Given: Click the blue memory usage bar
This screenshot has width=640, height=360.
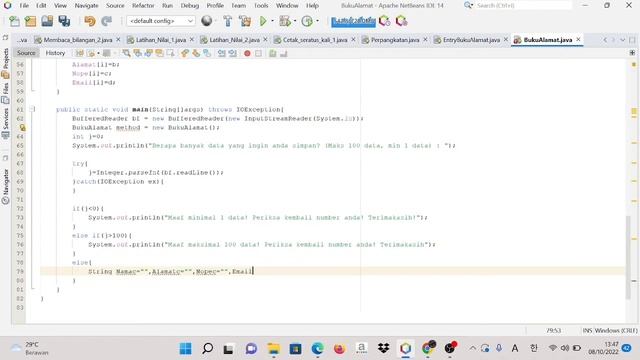Looking at the screenshot, I should [x=353, y=21].
